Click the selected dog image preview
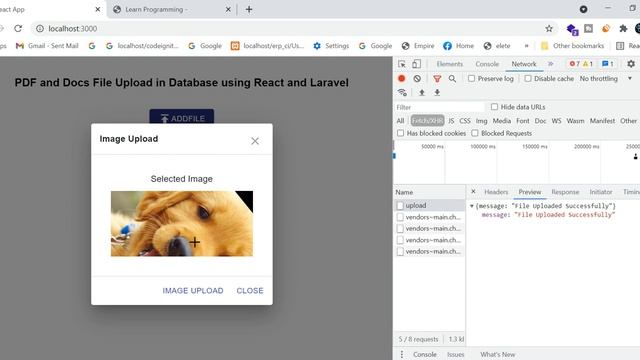640x360 pixels. [182, 224]
